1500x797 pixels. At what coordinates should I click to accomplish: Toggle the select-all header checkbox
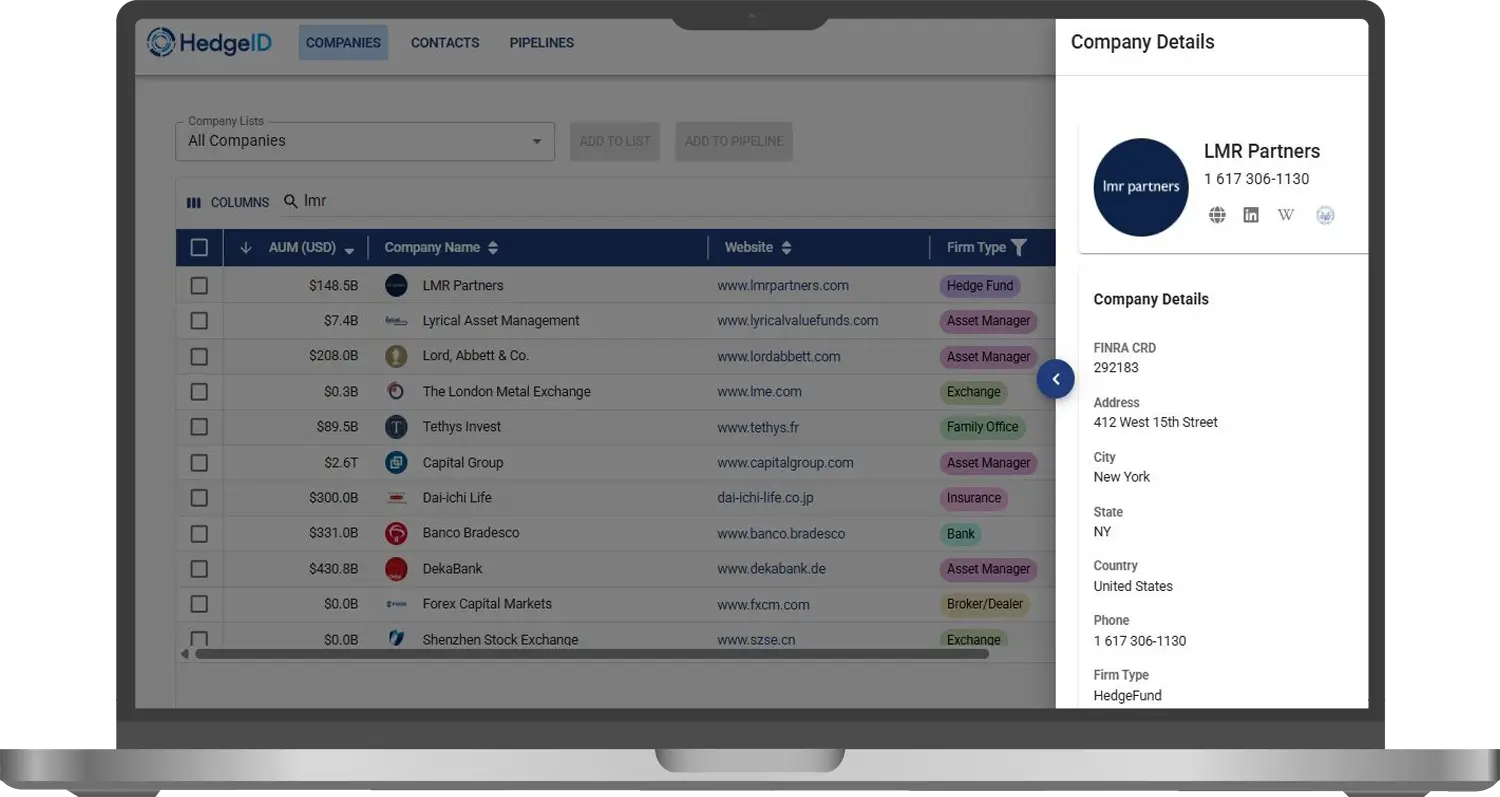point(199,247)
